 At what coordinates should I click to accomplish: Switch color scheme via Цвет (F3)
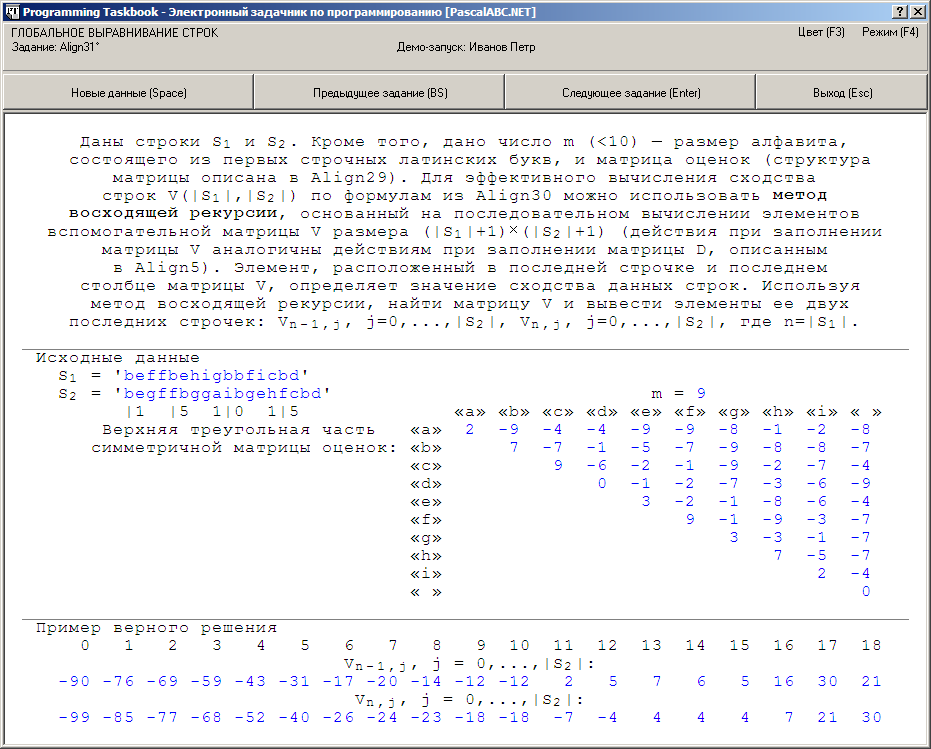click(x=821, y=32)
